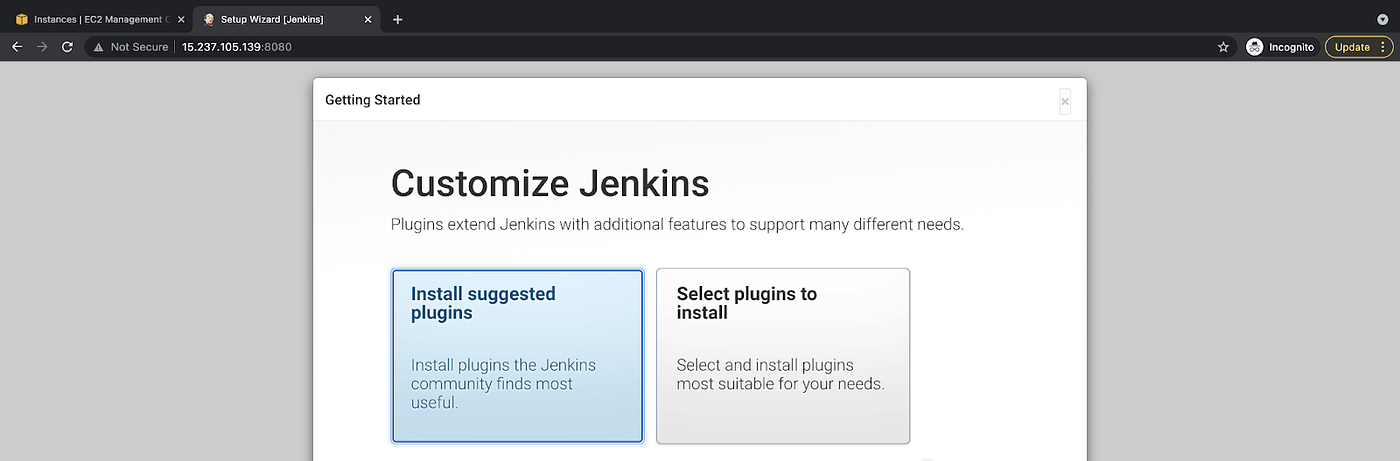This screenshot has width=1400, height=461.
Task: Click the Getting Started dialog title
Action: coord(372,100)
